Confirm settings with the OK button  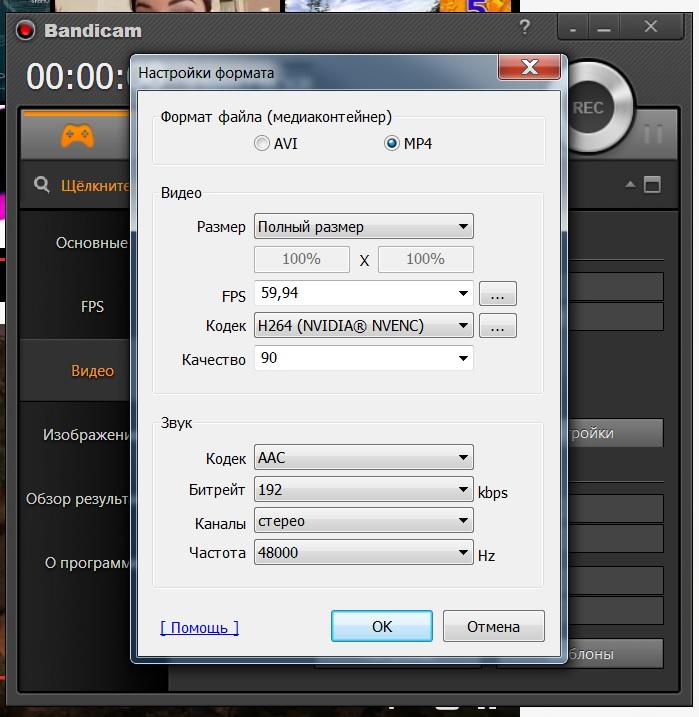(x=382, y=627)
